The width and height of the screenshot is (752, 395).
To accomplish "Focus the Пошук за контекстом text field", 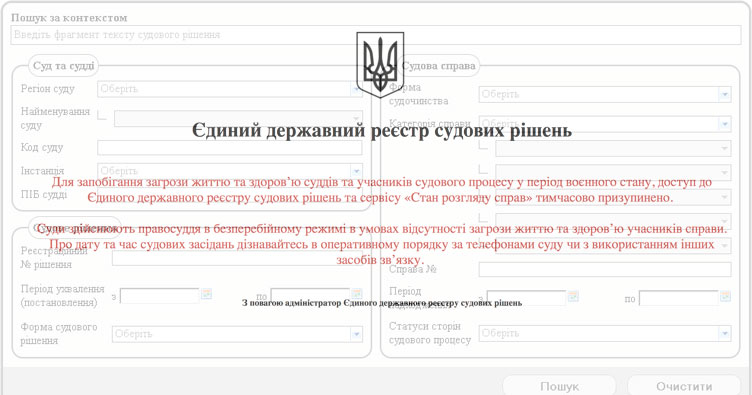I will point(376,35).
